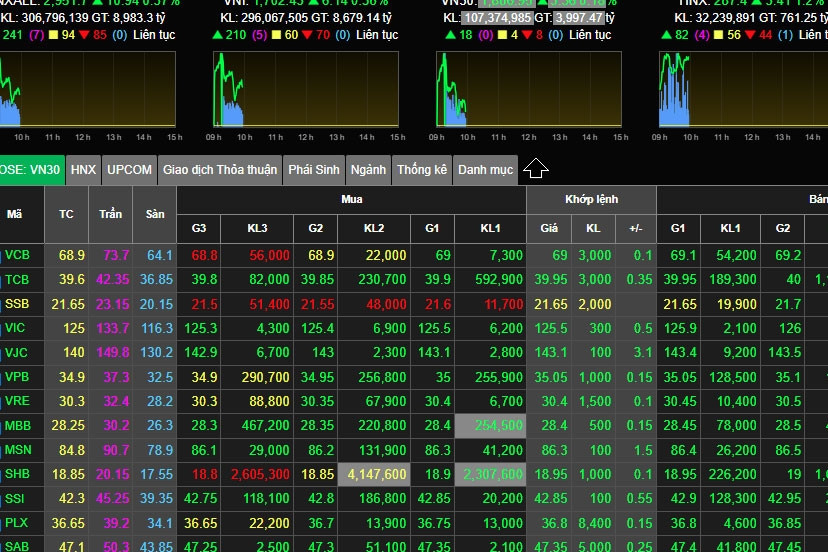The width and height of the screenshot is (828, 552).
Task: Click the Sàn column header
Action: pyautogui.click(x=154, y=214)
